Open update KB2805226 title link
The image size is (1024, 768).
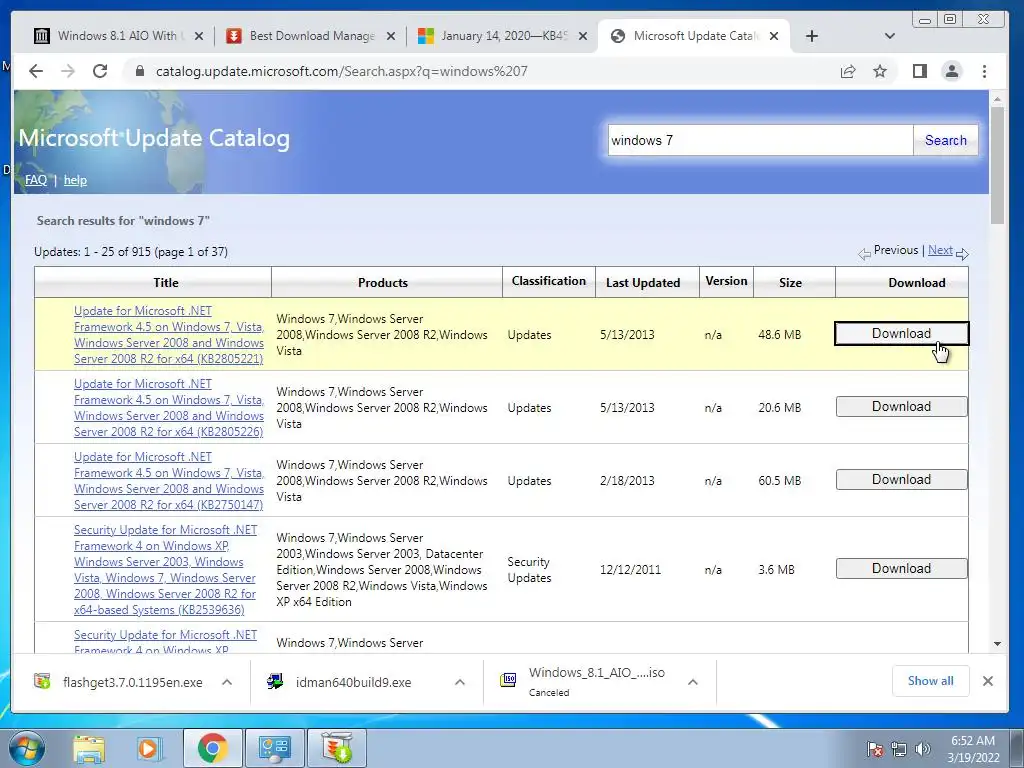(169, 408)
